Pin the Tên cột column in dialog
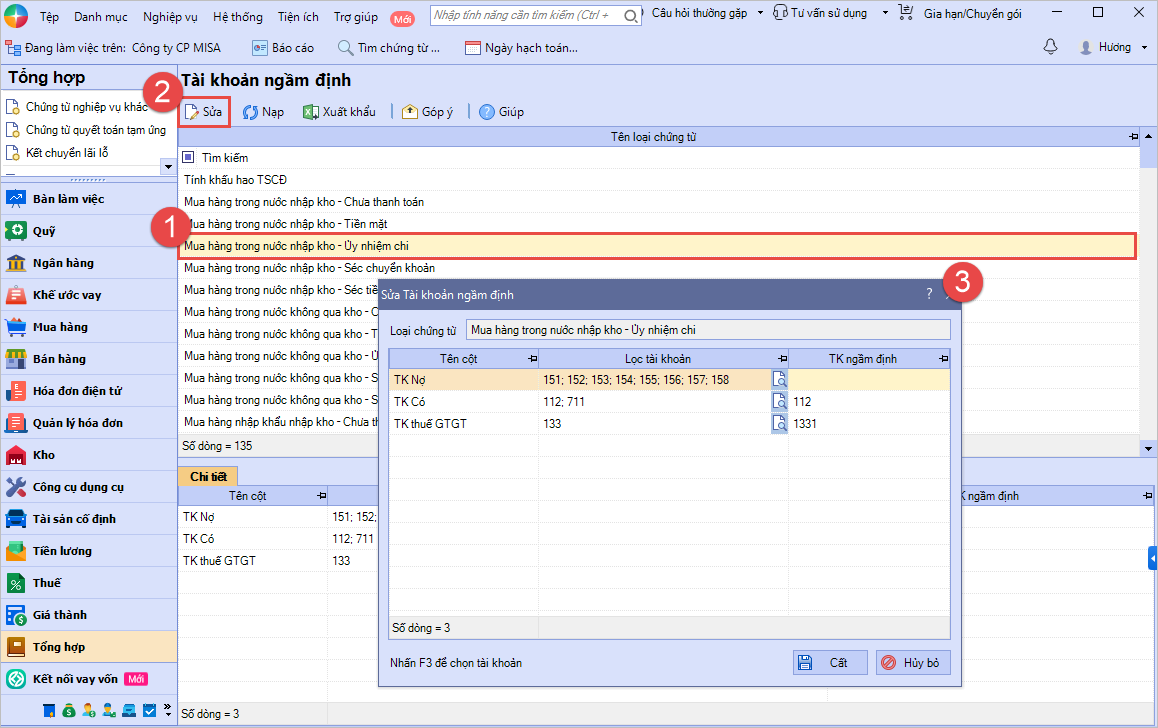 (532, 359)
